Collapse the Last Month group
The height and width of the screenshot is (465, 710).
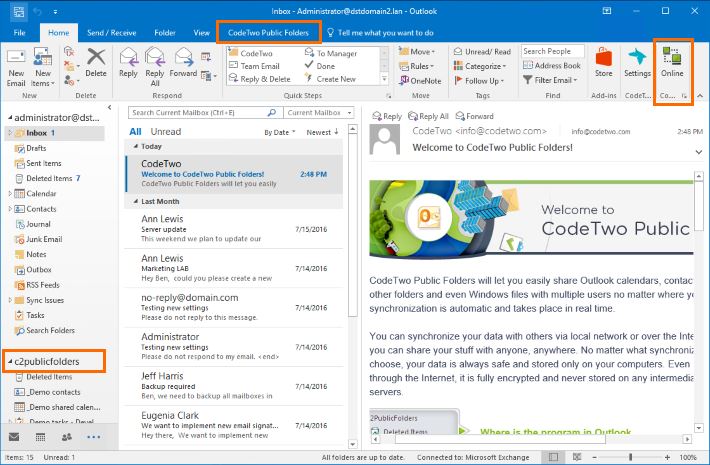pyautogui.click(x=135, y=201)
